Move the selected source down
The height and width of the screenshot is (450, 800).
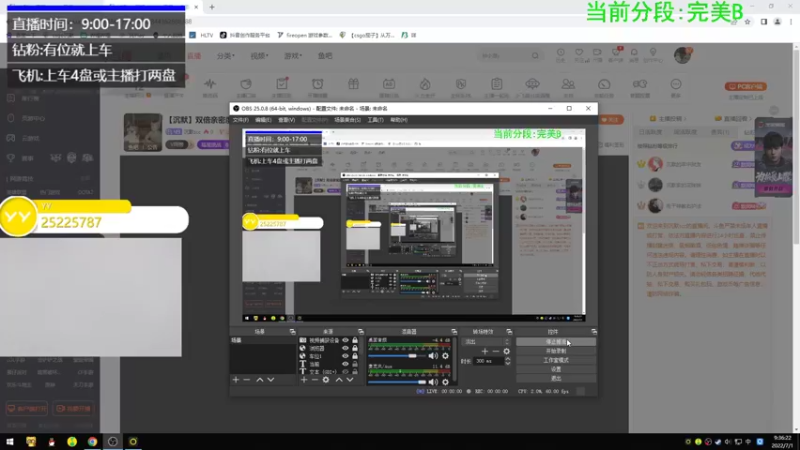[350, 380]
